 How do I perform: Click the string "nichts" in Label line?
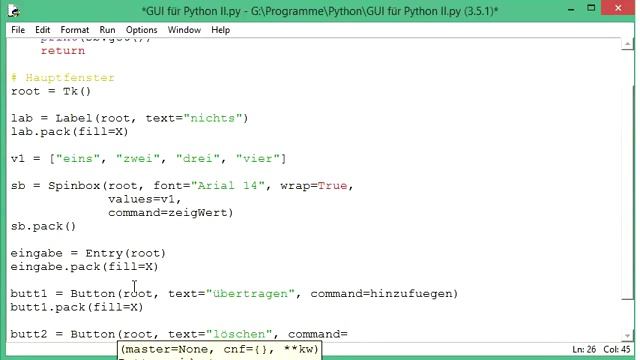(213, 118)
